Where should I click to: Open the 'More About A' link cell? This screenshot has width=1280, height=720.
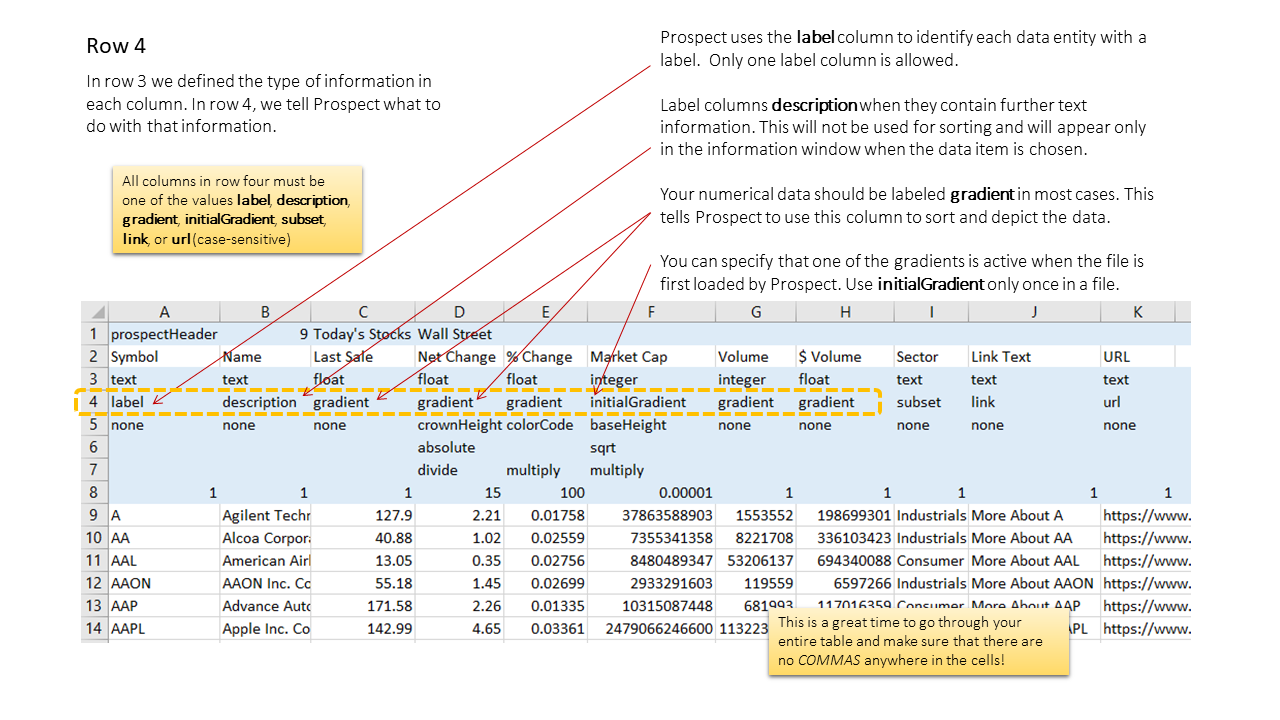1034,516
